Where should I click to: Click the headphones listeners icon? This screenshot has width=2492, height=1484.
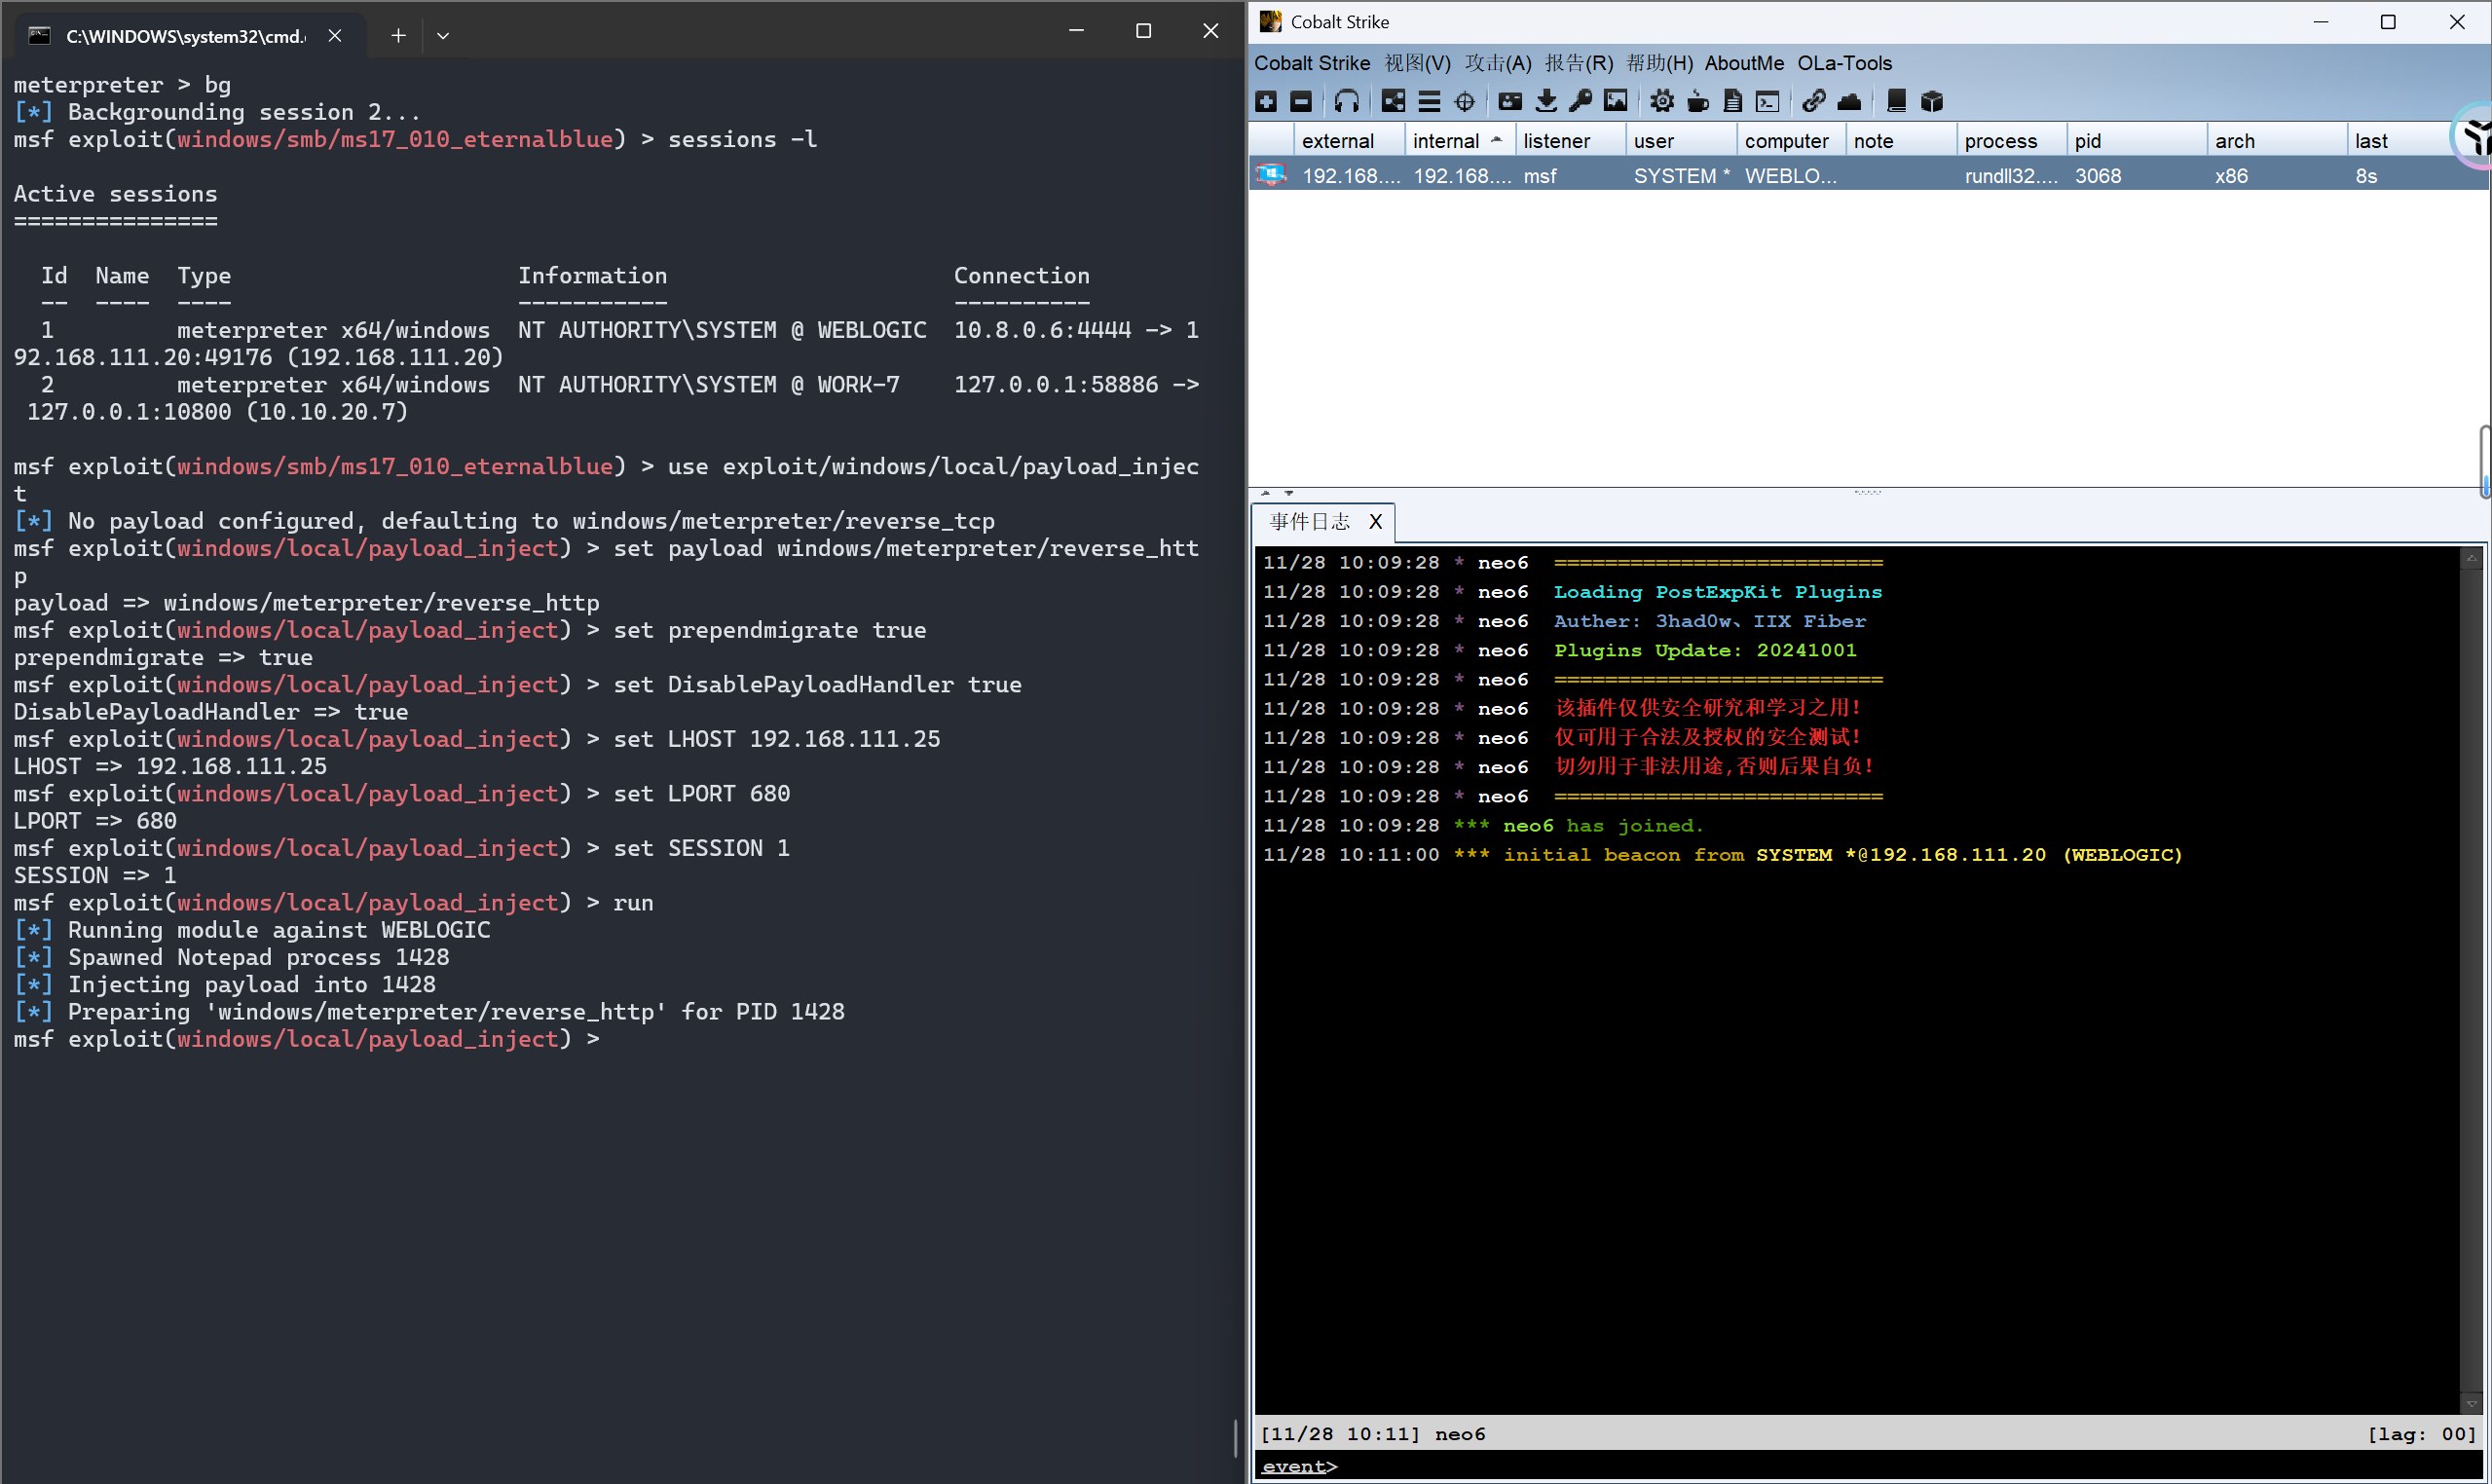pyautogui.click(x=1346, y=101)
